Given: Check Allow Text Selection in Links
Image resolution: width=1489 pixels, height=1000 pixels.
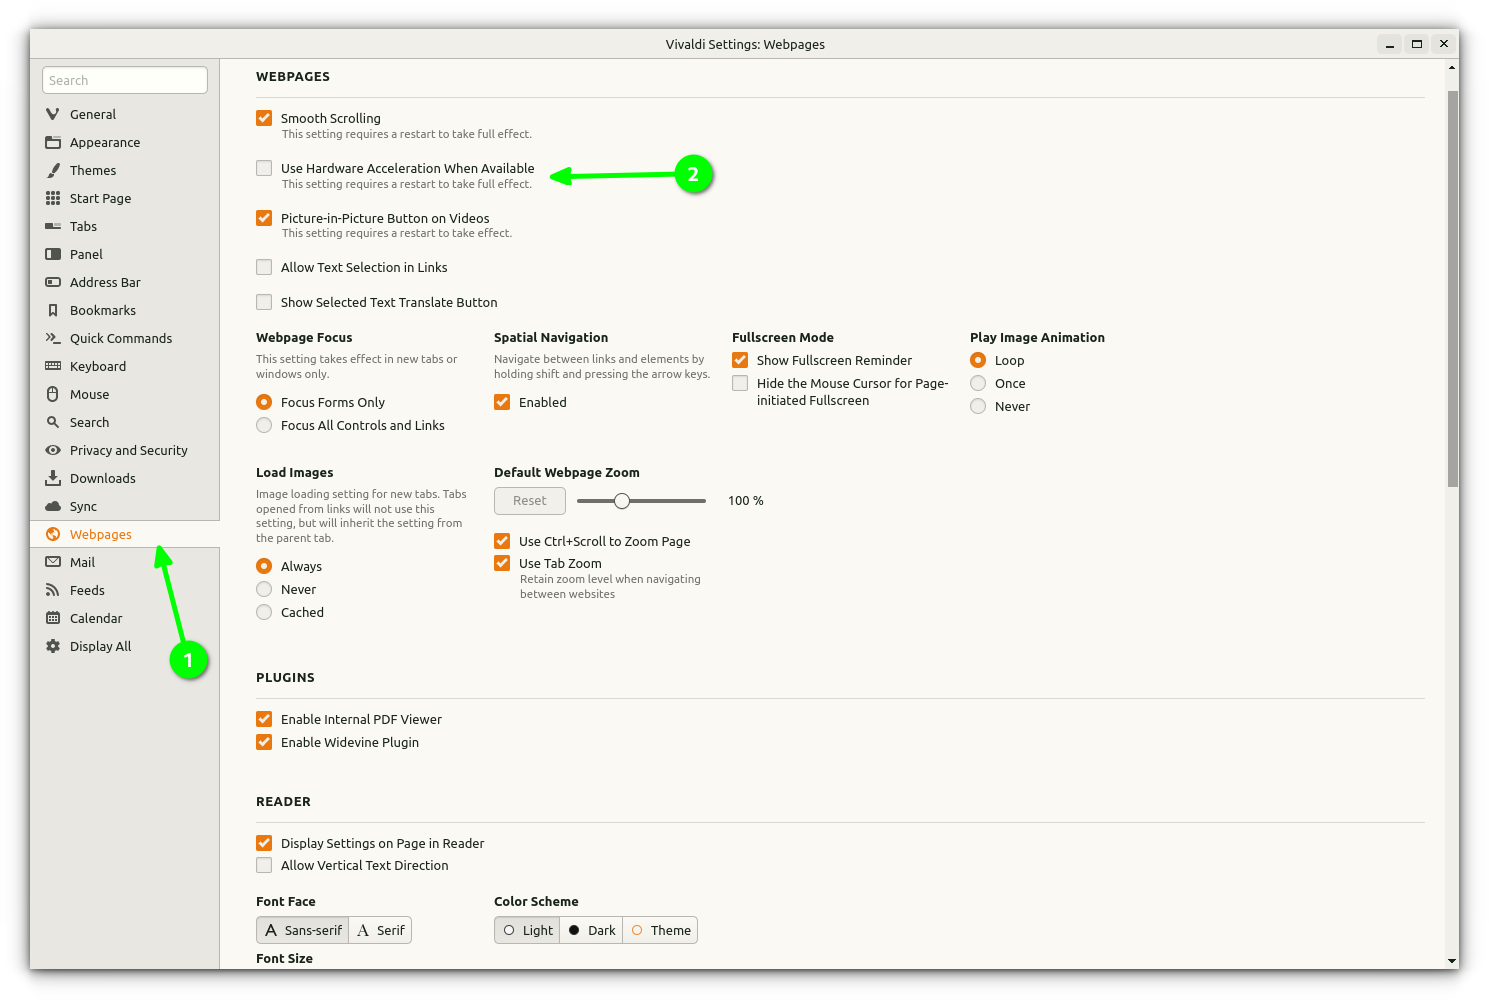Looking at the screenshot, I should pos(264,267).
